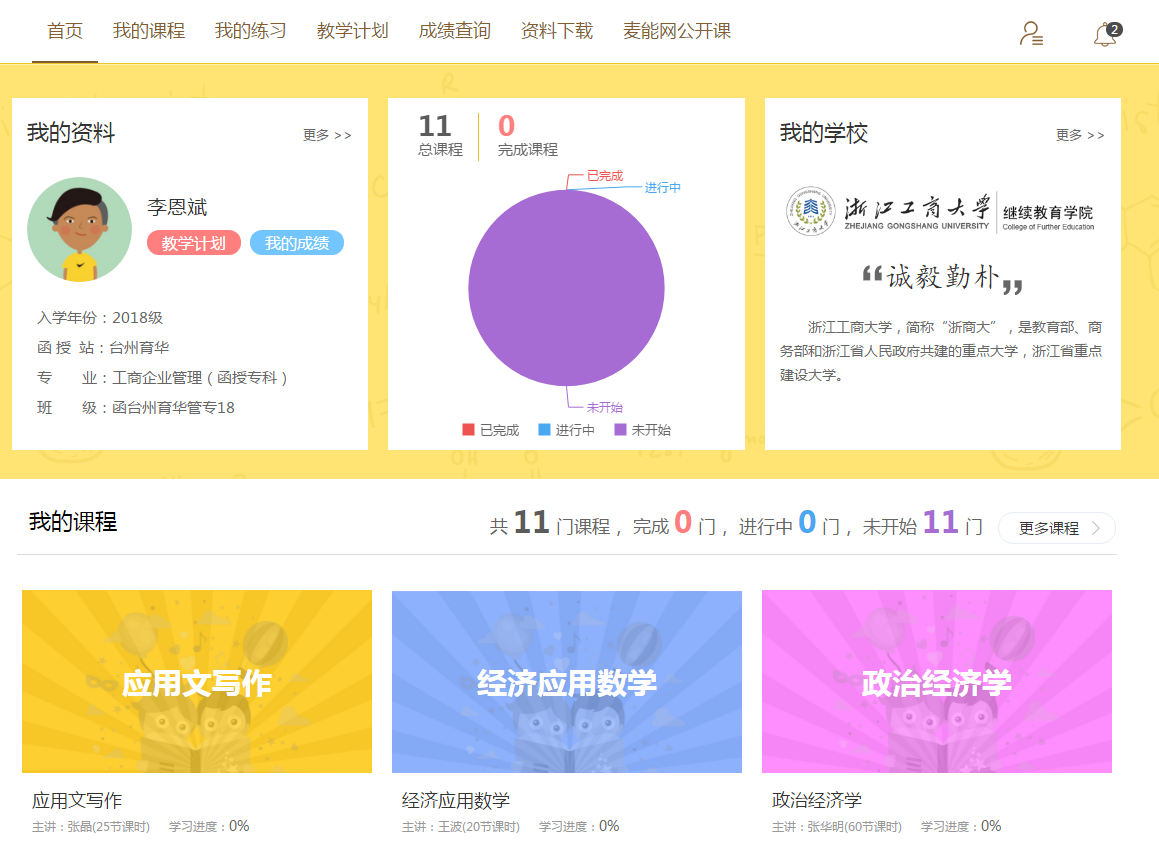
Task: Toggle the 未开始 purple legend item
Action: pos(642,430)
